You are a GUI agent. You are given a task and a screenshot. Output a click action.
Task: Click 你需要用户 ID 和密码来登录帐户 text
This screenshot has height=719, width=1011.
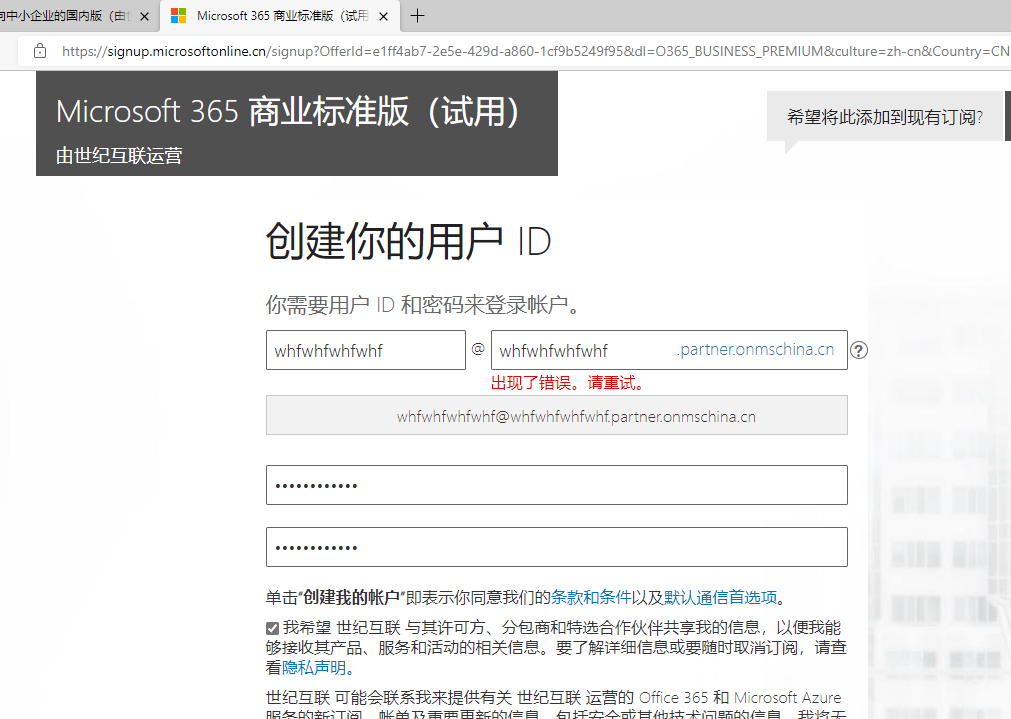click(x=422, y=304)
